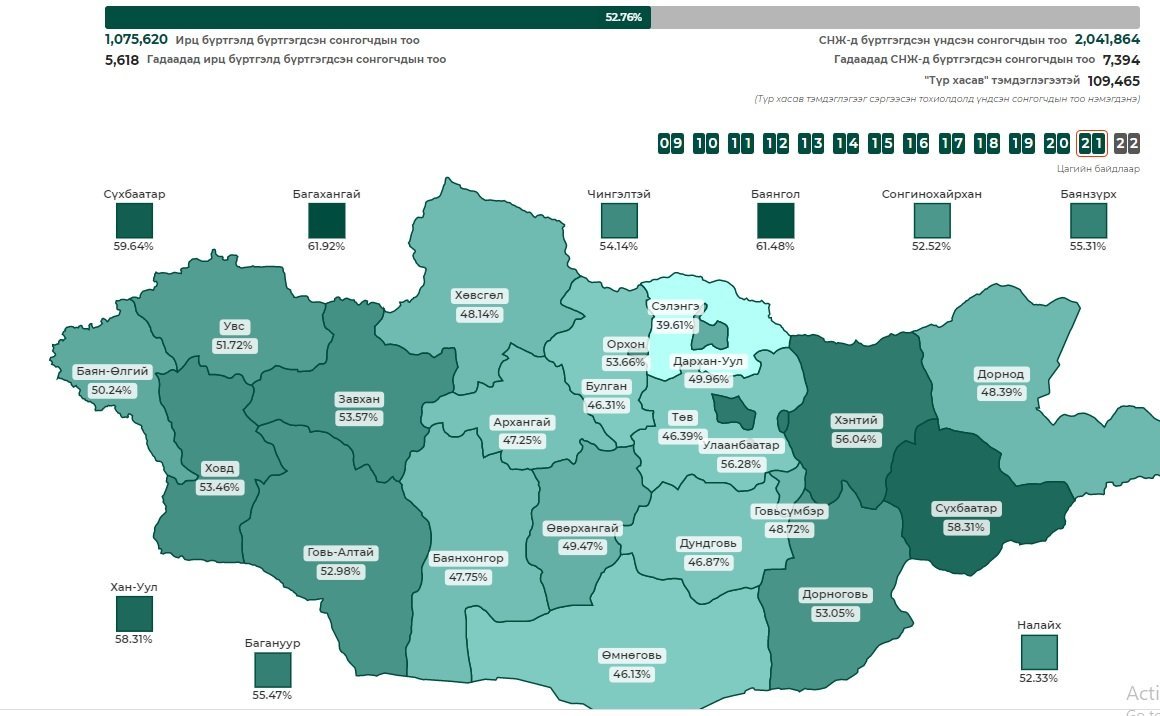Select the Хан-Уул district square
Viewport: 1160px width, 716px height.
pyautogui.click(x=134, y=615)
